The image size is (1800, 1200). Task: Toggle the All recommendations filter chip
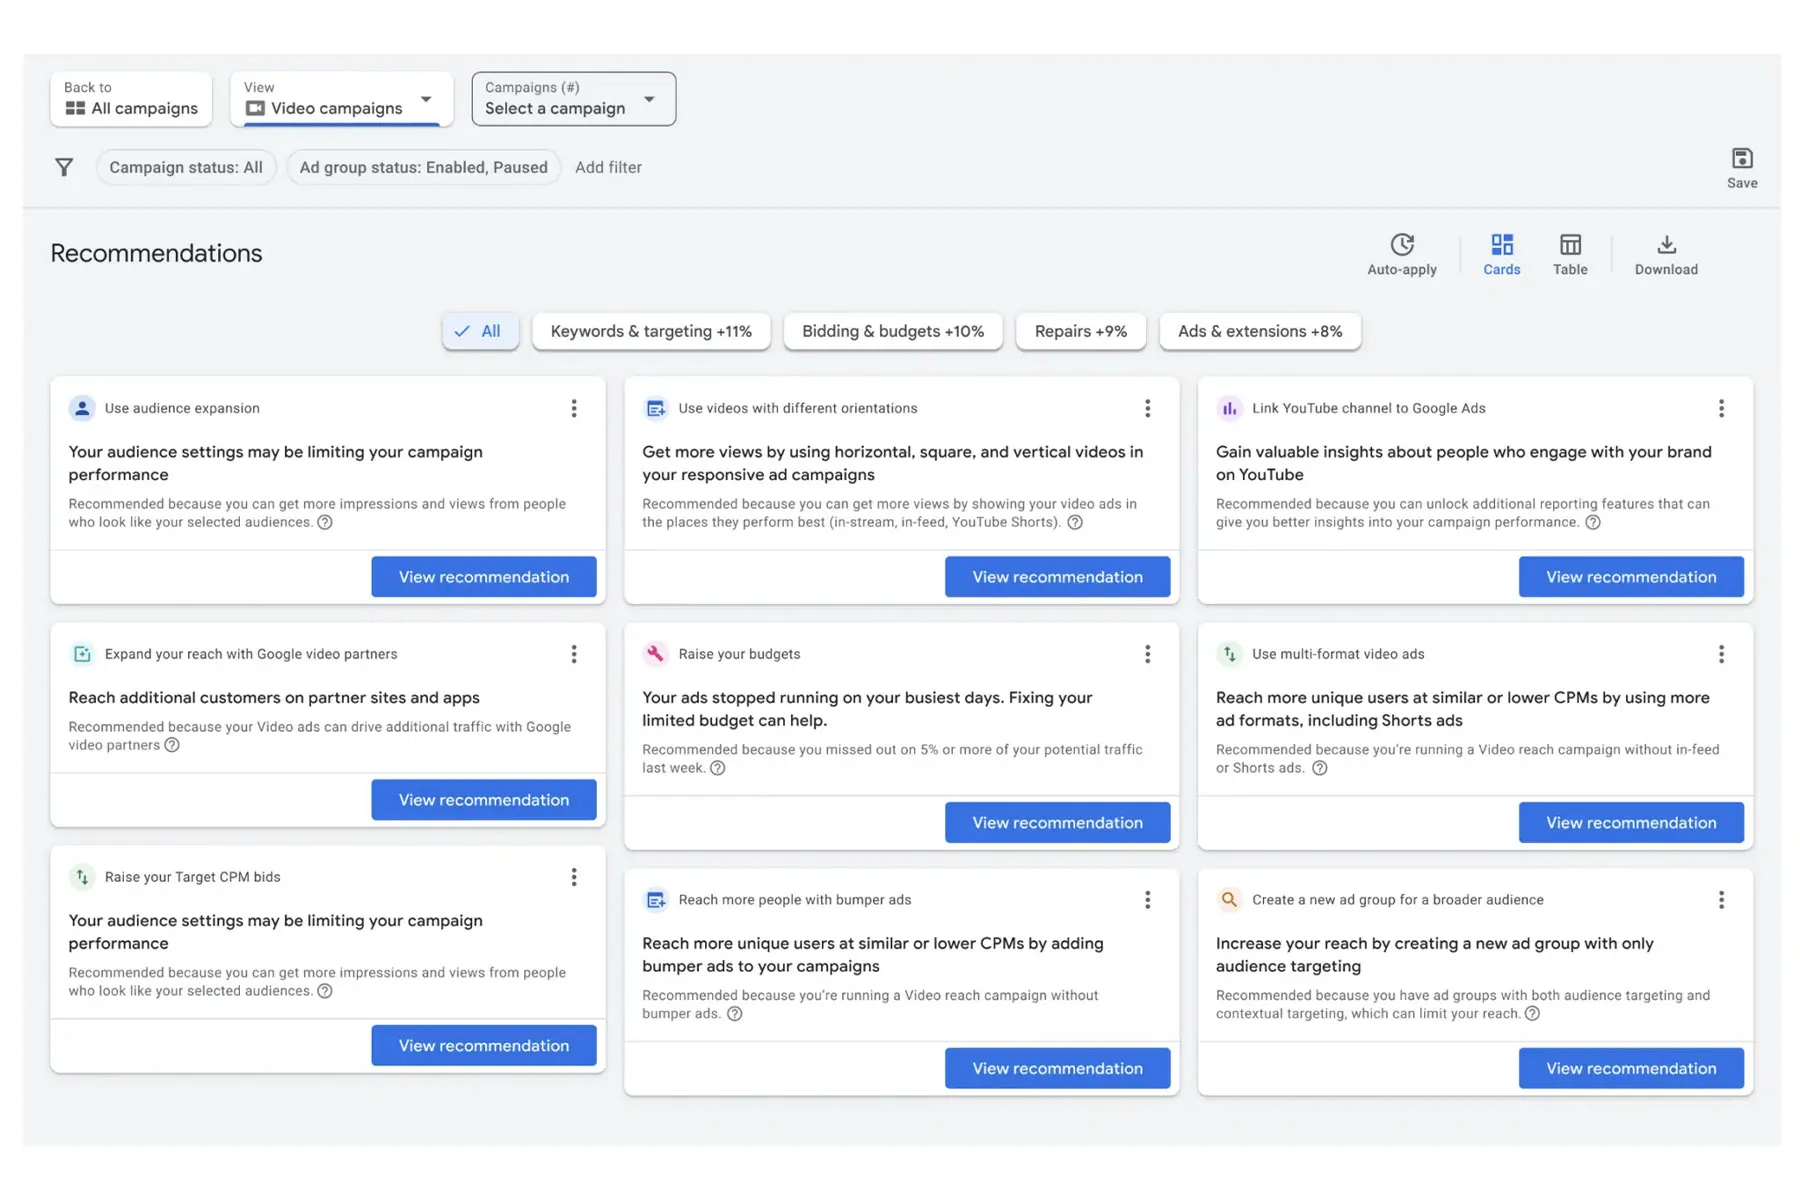pyautogui.click(x=479, y=332)
